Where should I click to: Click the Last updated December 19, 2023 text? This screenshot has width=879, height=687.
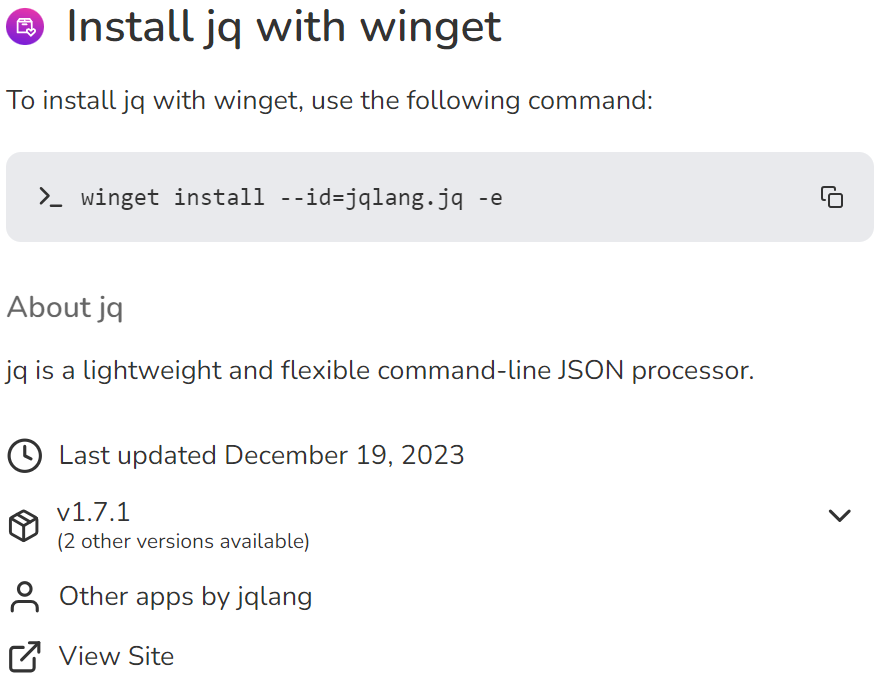tap(261, 456)
